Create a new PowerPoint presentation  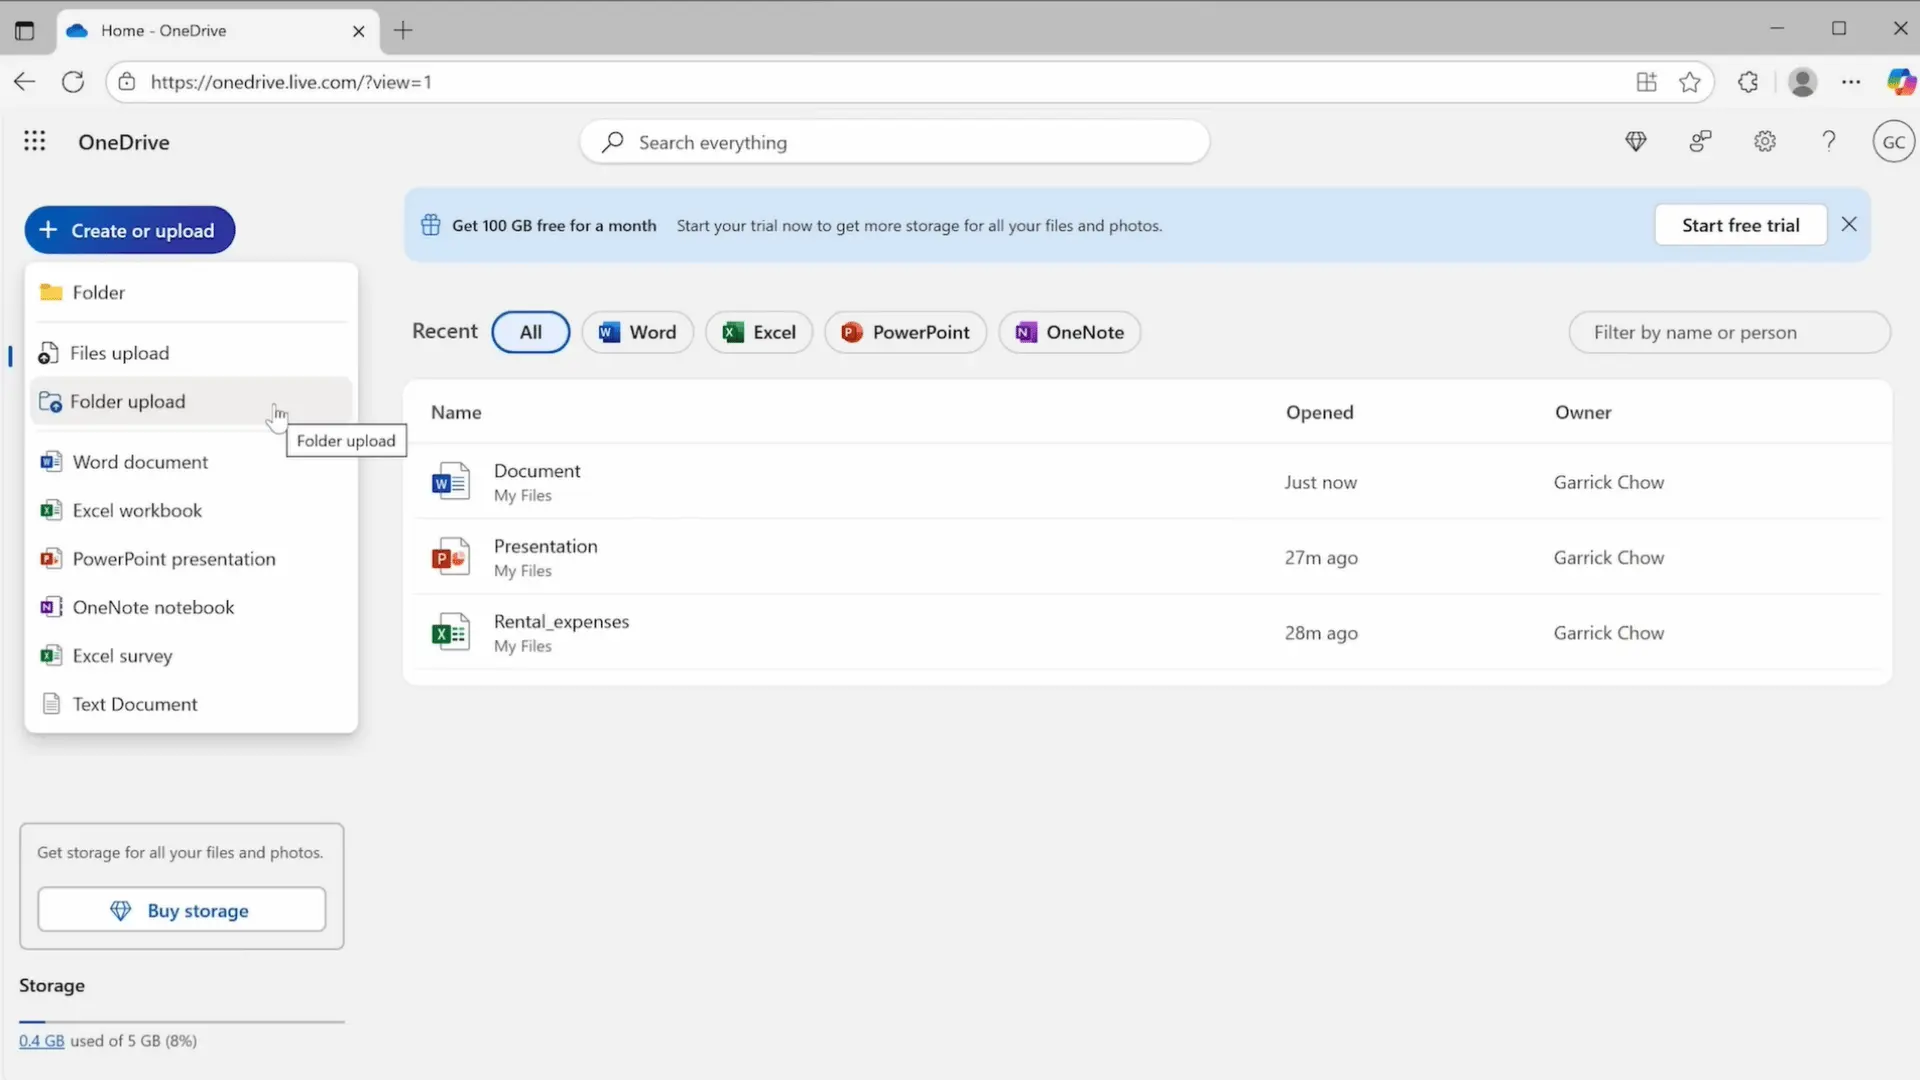[191, 559]
